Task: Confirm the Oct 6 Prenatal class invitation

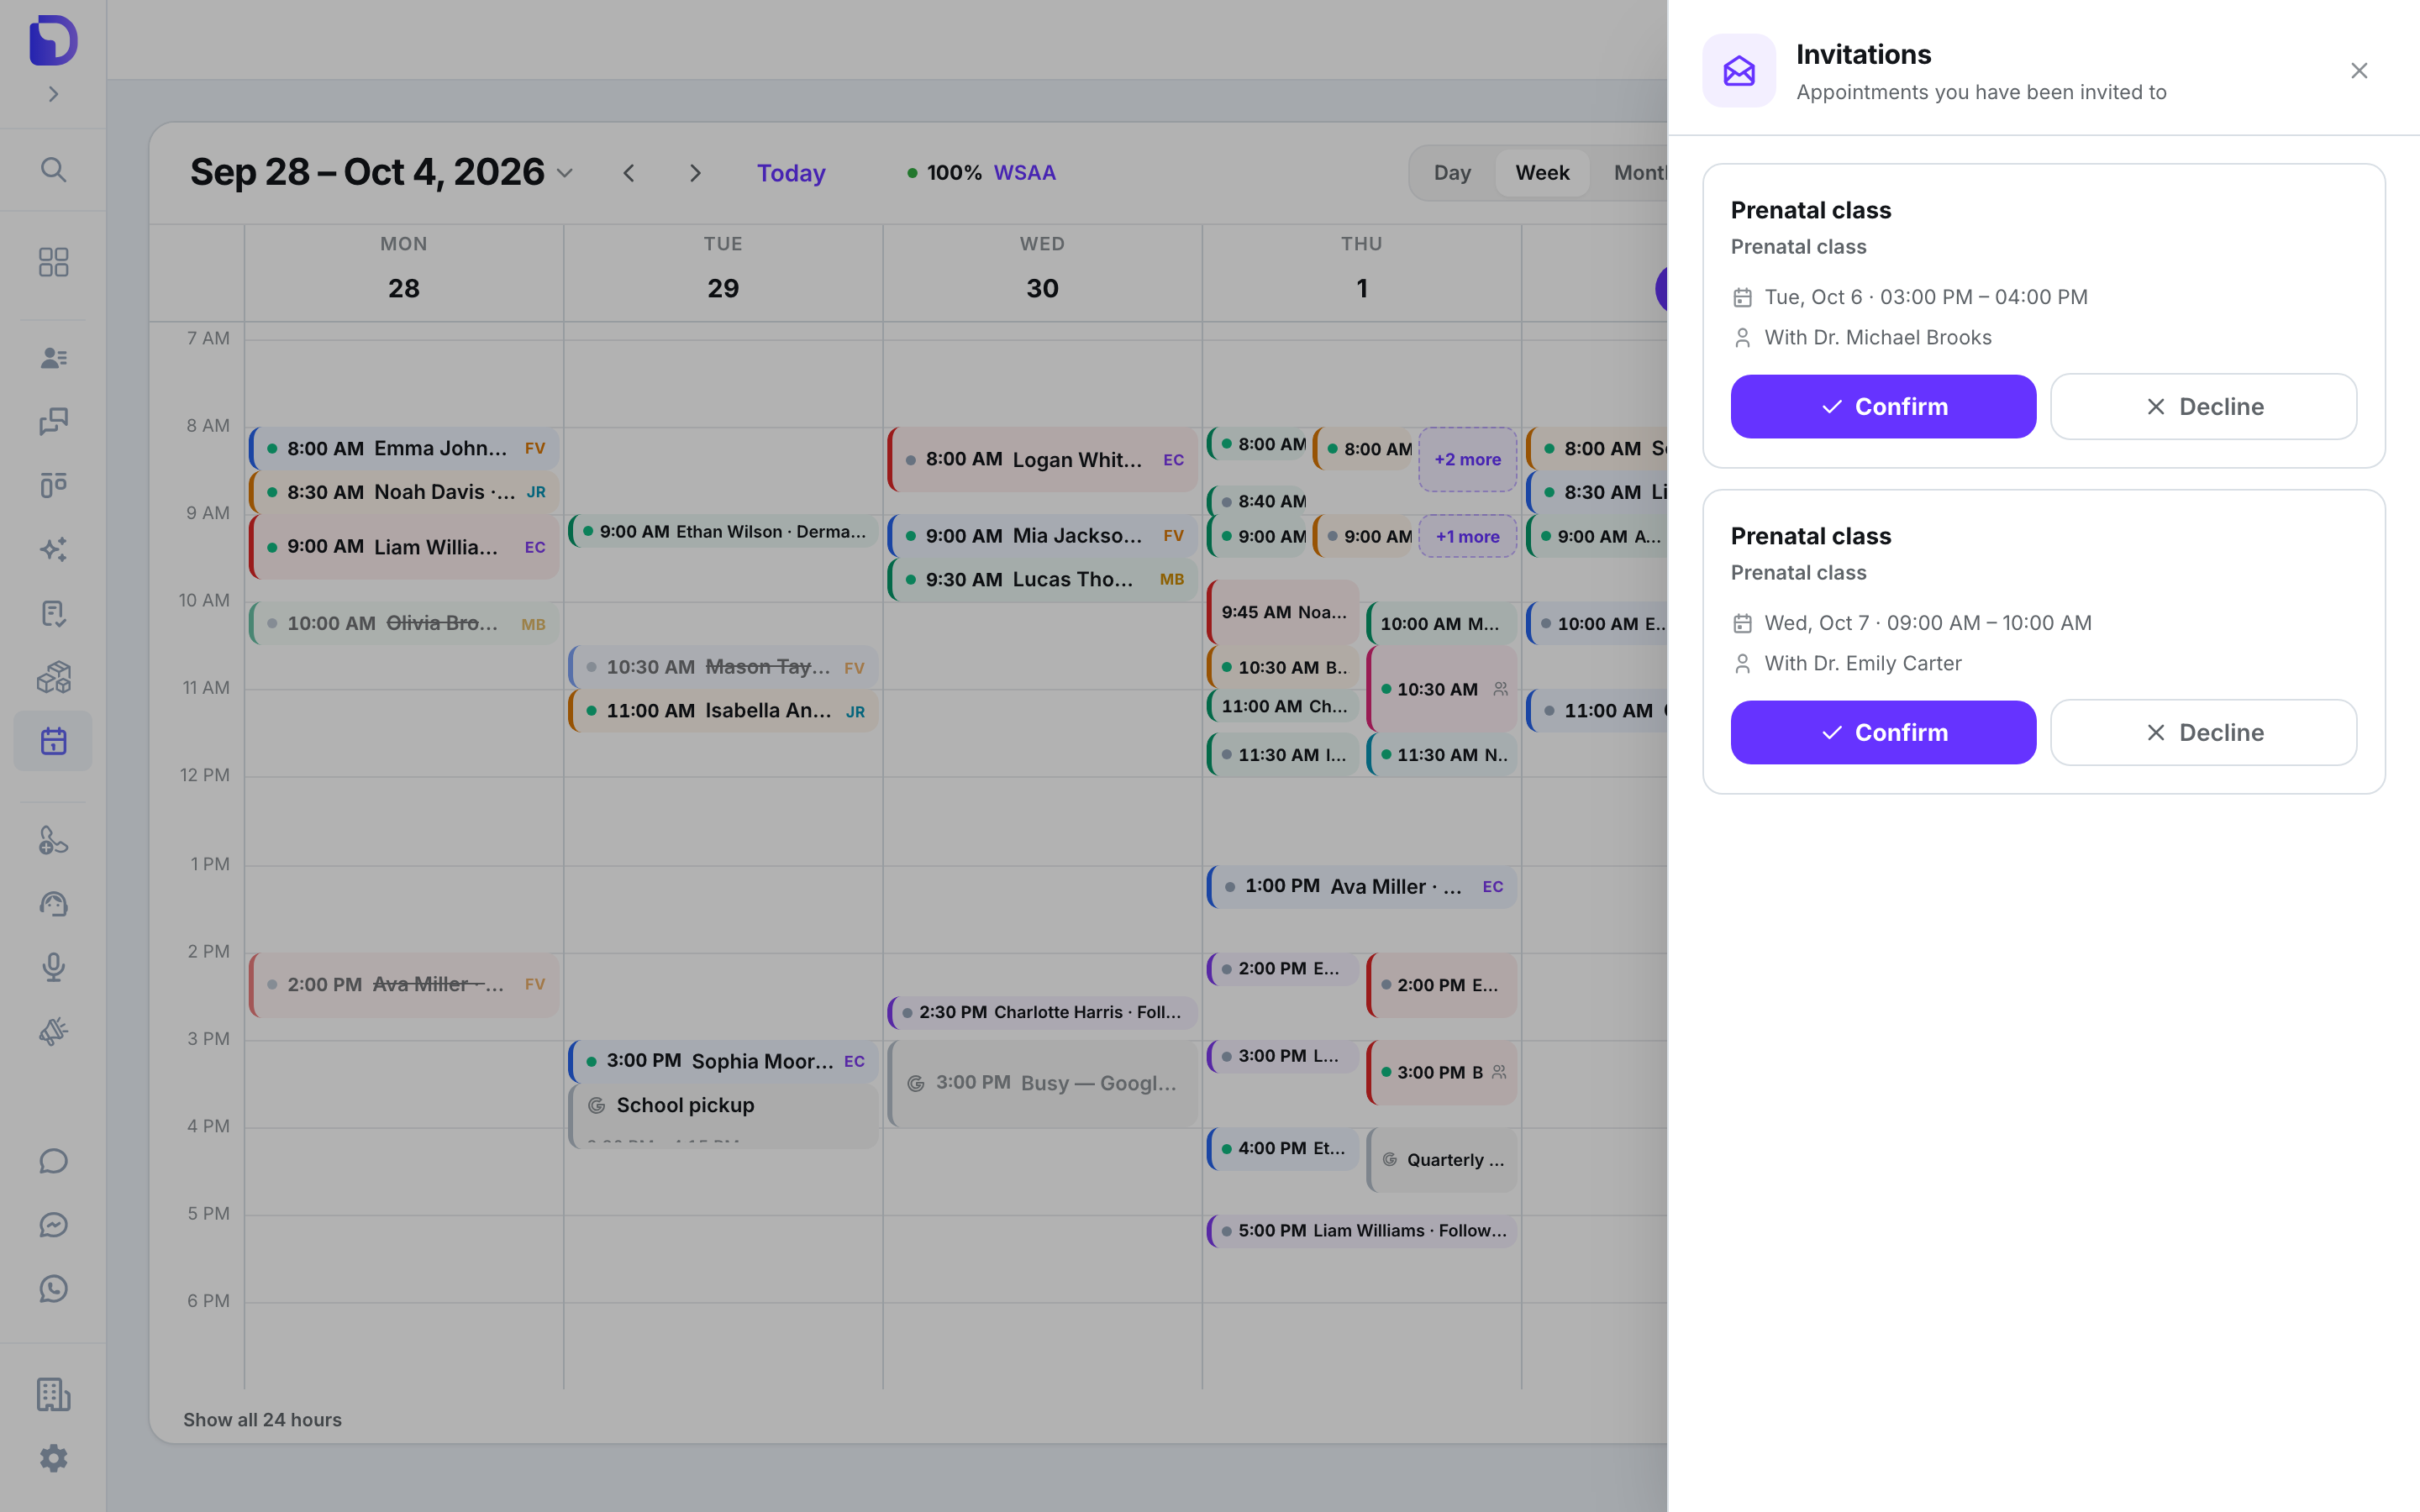Action: [1883, 406]
